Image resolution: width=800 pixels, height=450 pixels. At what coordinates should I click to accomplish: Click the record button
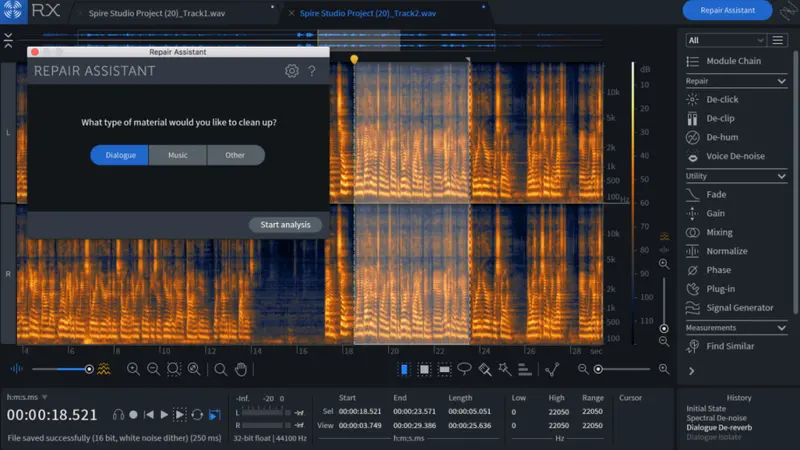[133, 415]
